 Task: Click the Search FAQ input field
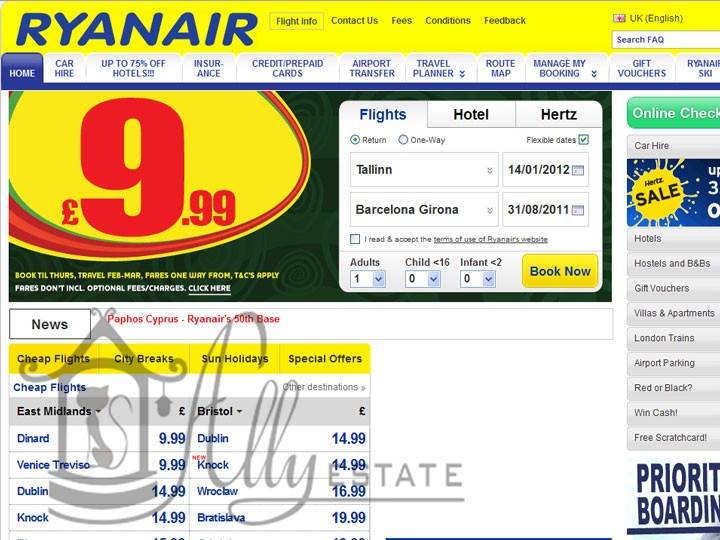(666, 40)
